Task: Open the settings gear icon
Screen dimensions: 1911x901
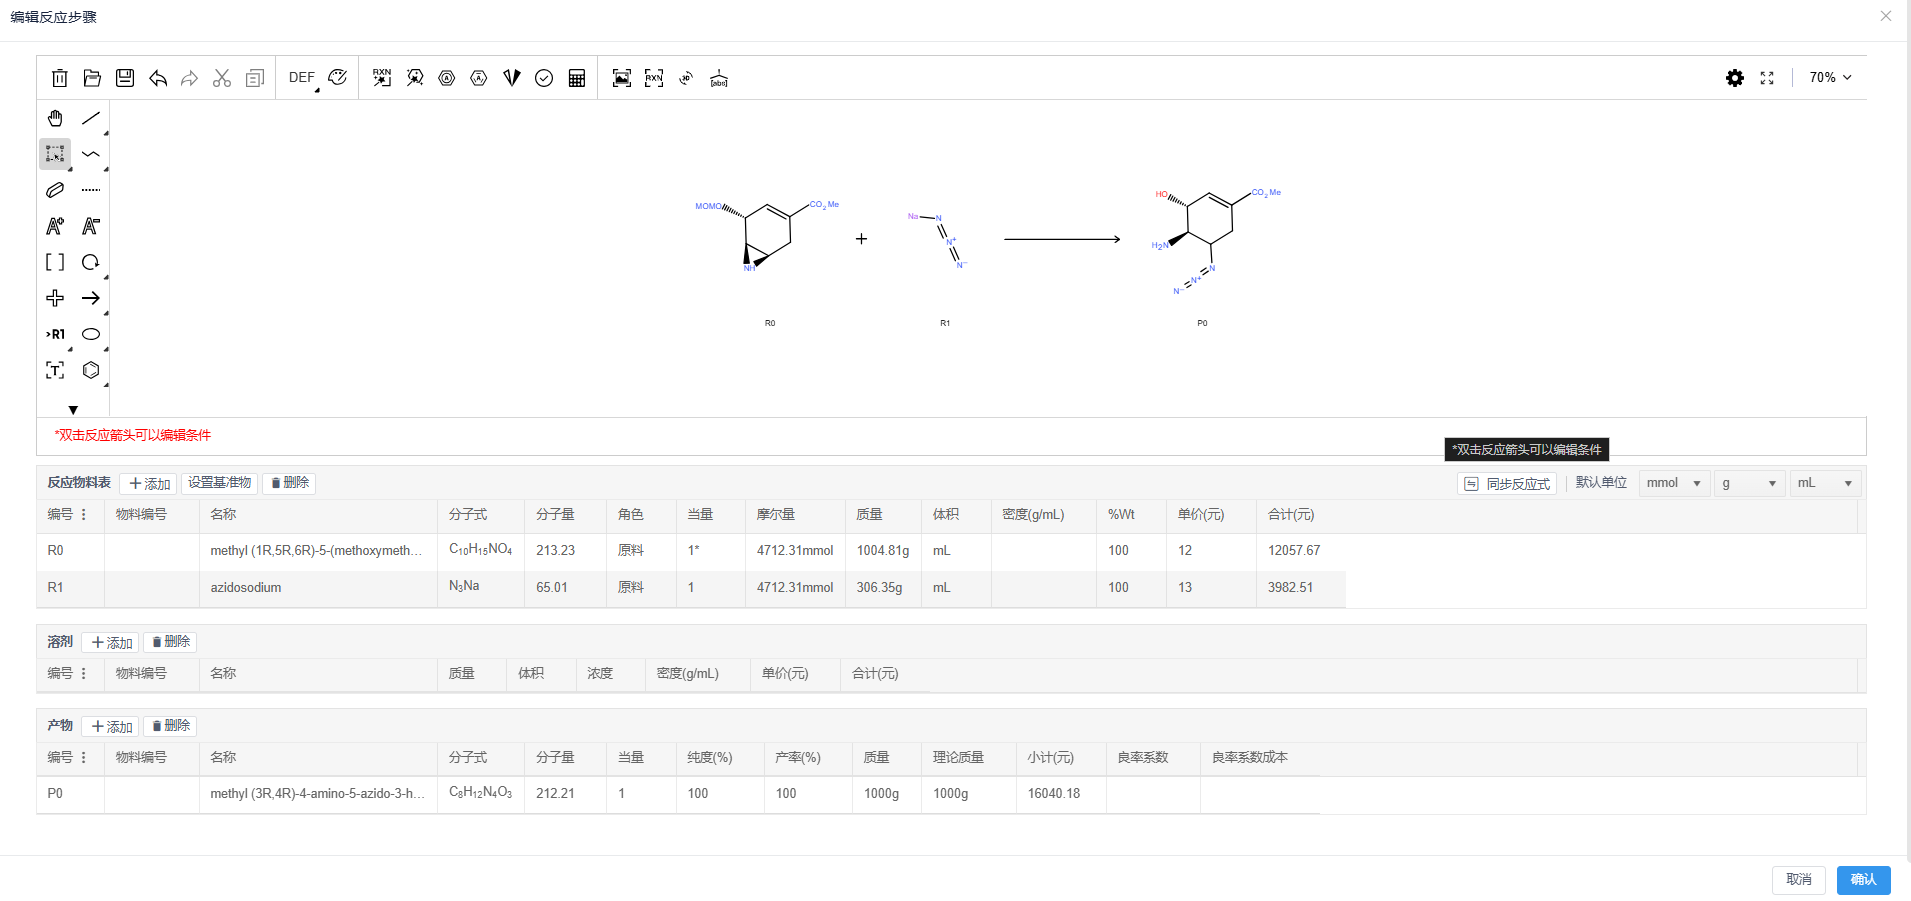Action: [1735, 78]
